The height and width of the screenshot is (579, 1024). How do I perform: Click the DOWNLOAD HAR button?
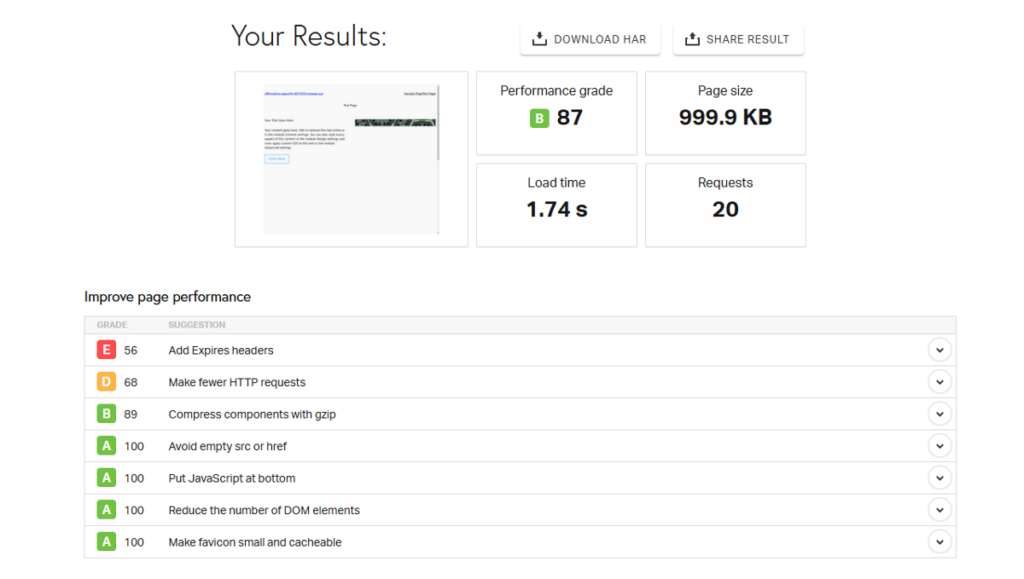point(590,38)
